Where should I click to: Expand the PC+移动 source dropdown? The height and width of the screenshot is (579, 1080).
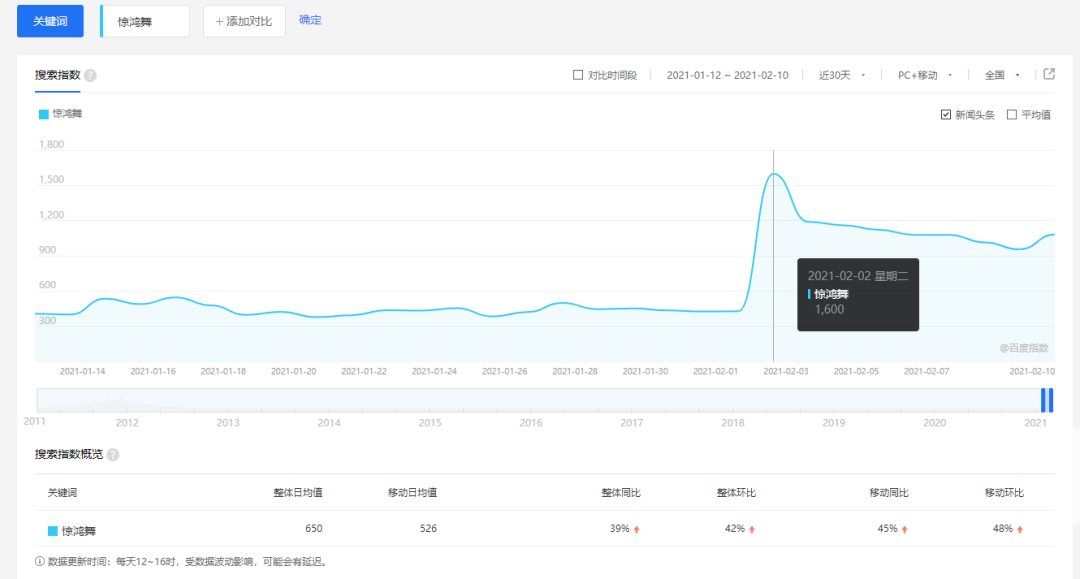point(925,75)
